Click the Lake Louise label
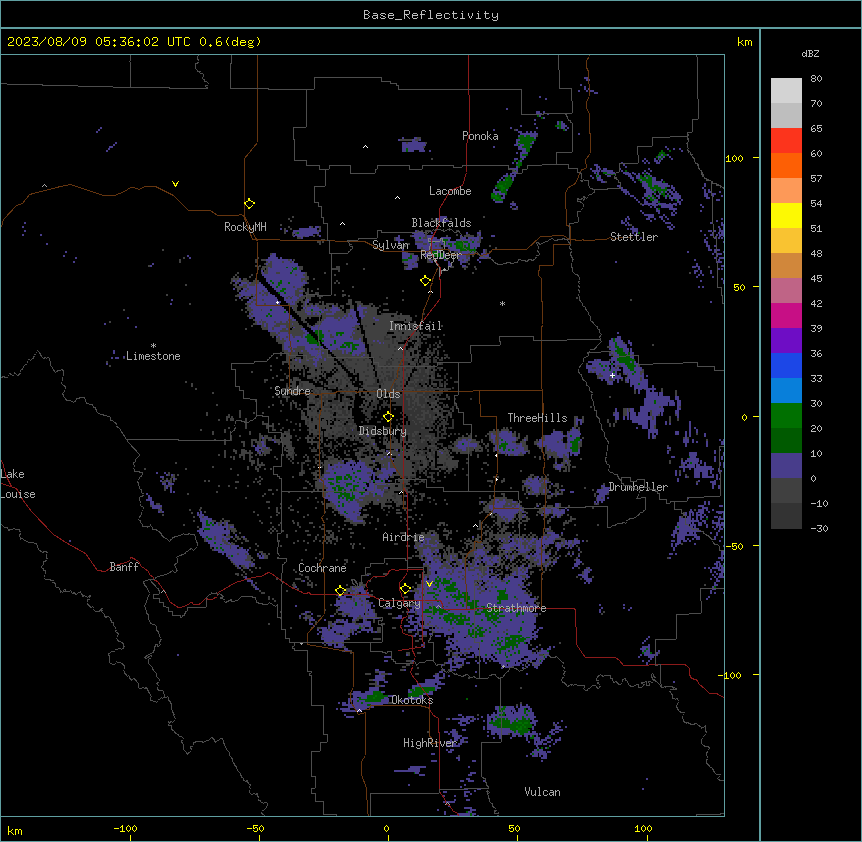Screen dimensions: 862x842 tap(18, 484)
